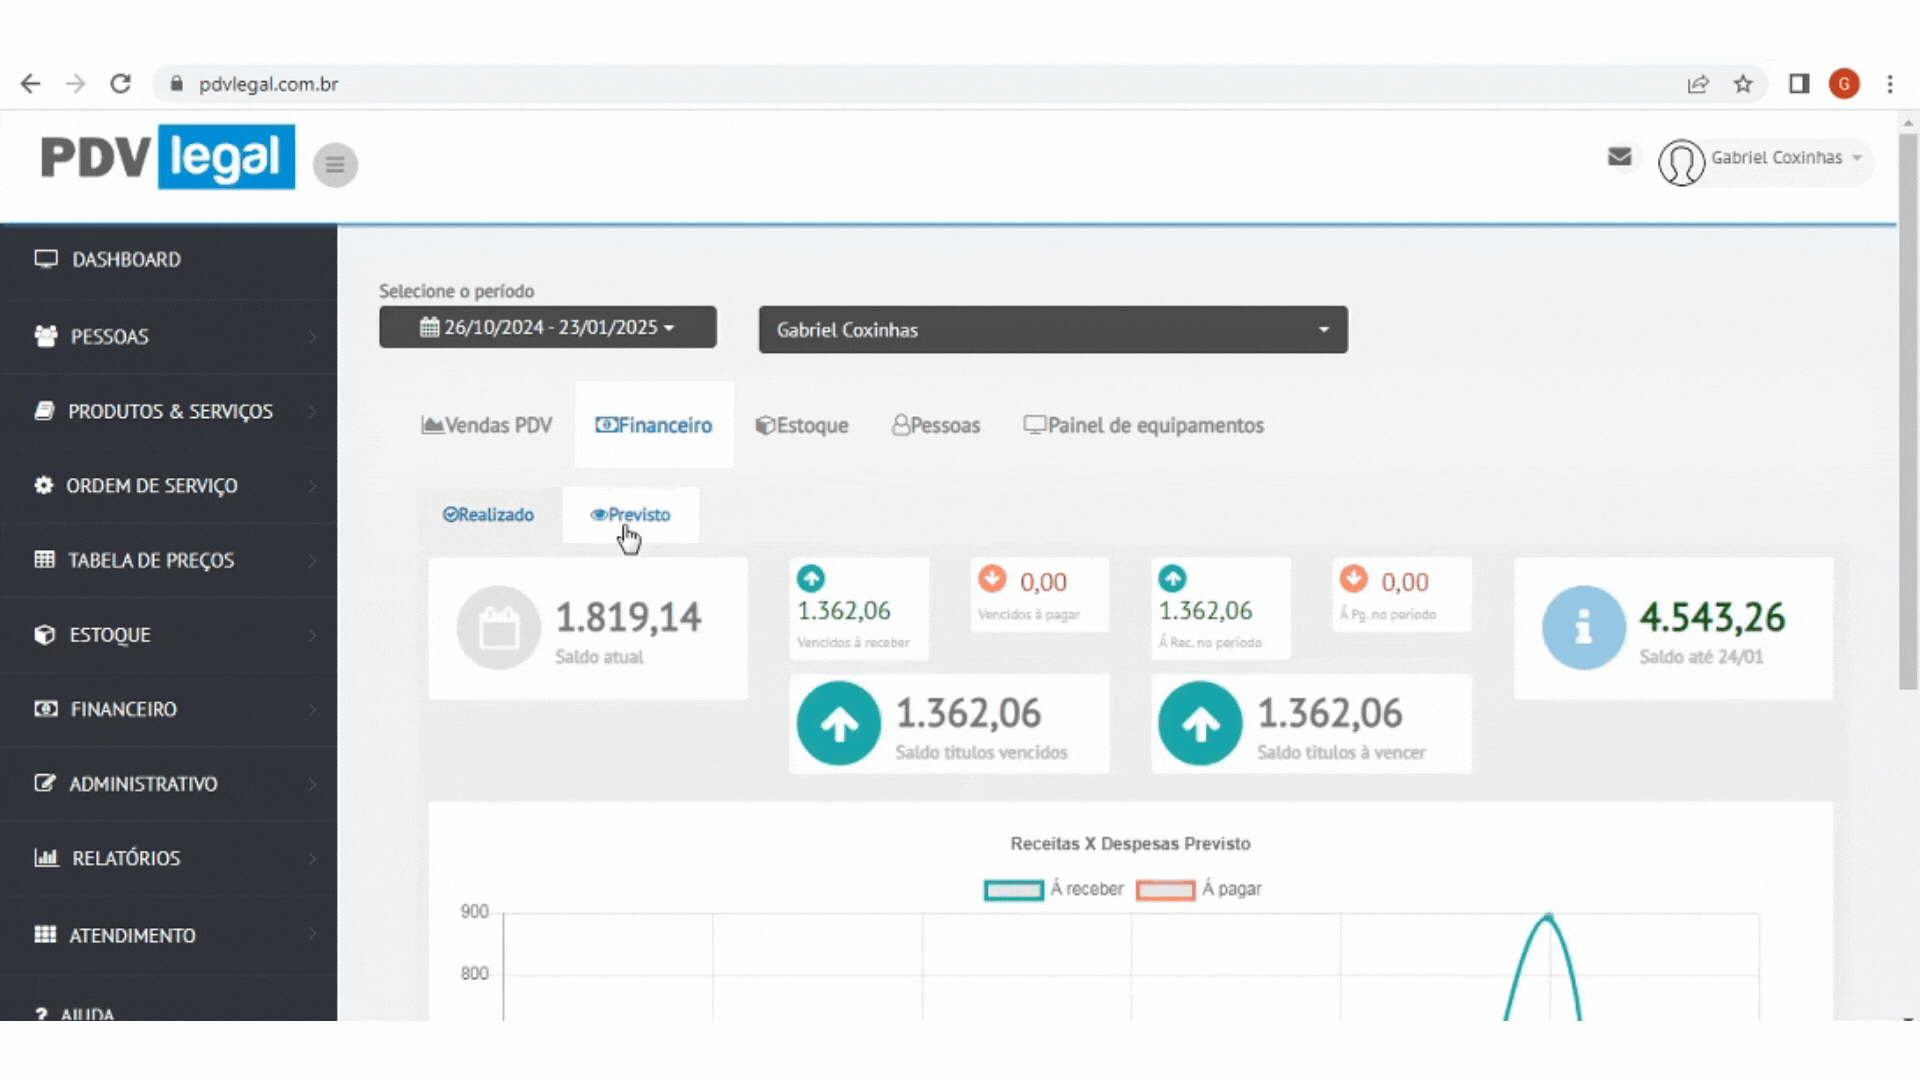Open the Dashboard sidebar link
The width and height of the screenshot is (1920, 1080).
126,260
